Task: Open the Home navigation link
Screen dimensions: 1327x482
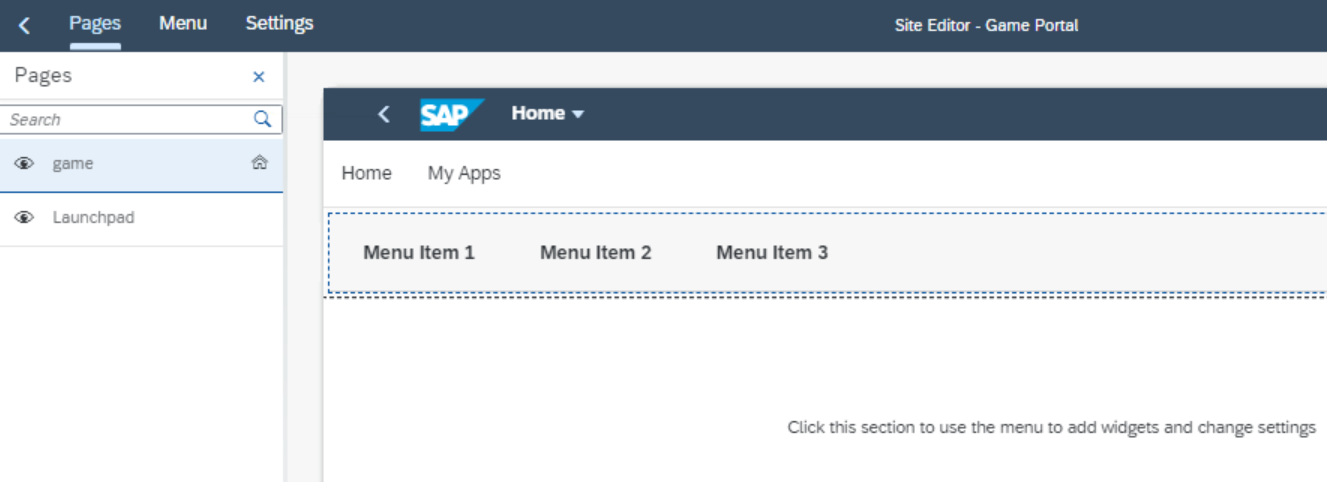Action: point(366,173)
